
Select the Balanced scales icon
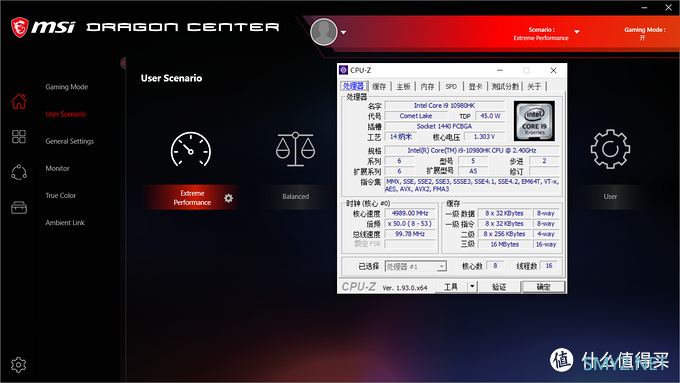tap(295, 149)
